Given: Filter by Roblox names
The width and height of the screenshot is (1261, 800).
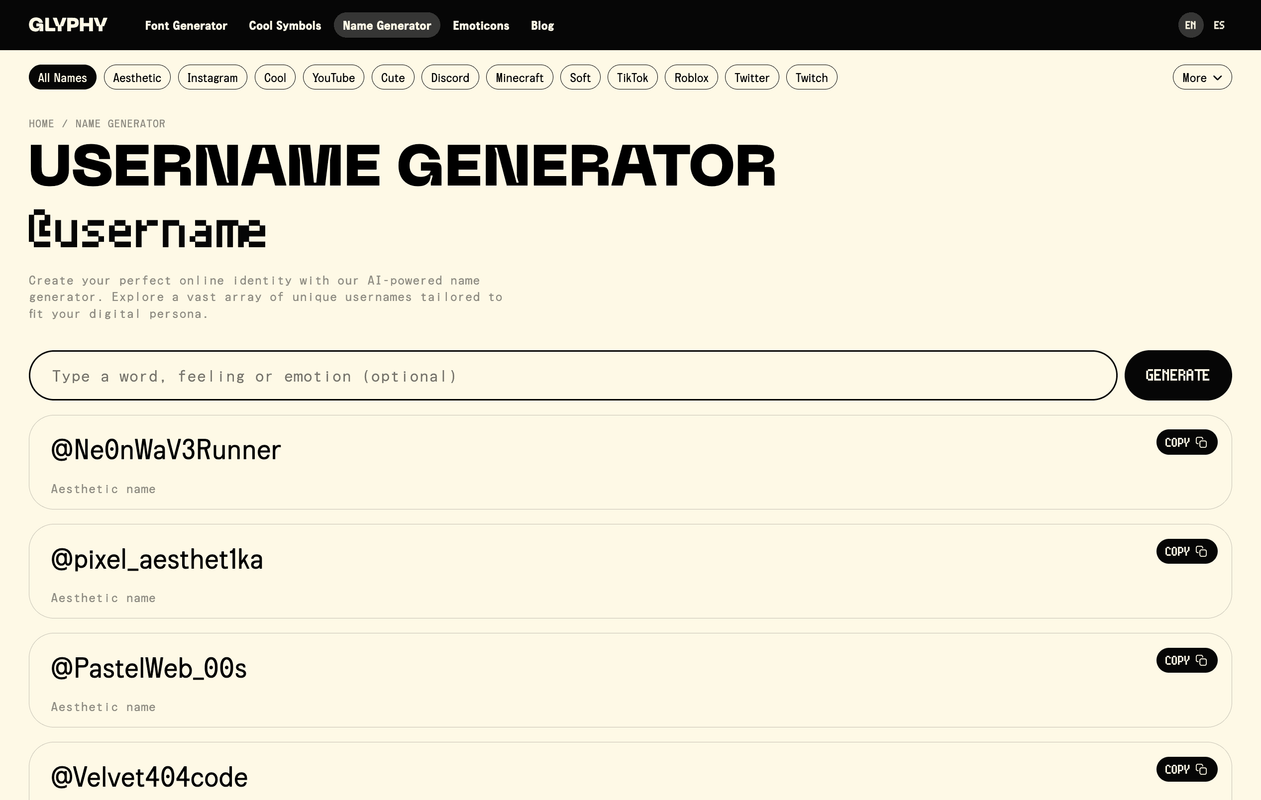Looking at the screenshot, I should (x=692, y=77).
